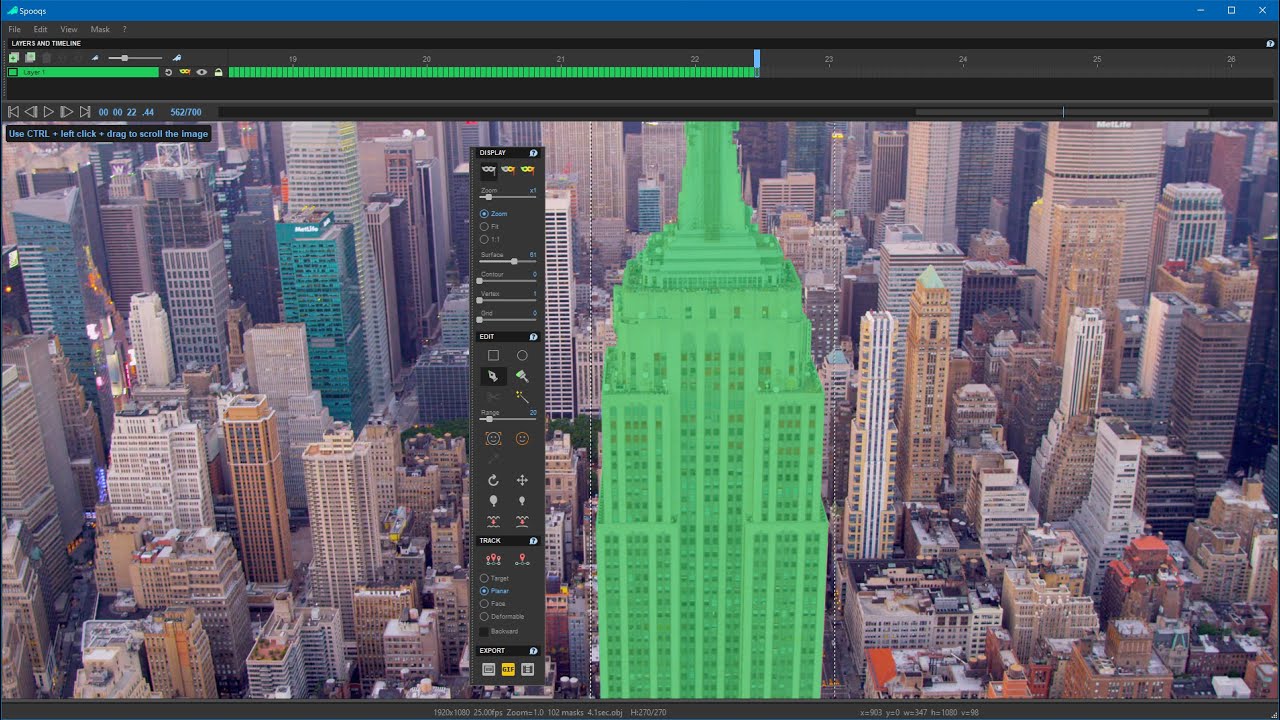The height and width of the screenshot is (720, 1280).
Task: Click the right wave-arrow icon
Action: 522,521
